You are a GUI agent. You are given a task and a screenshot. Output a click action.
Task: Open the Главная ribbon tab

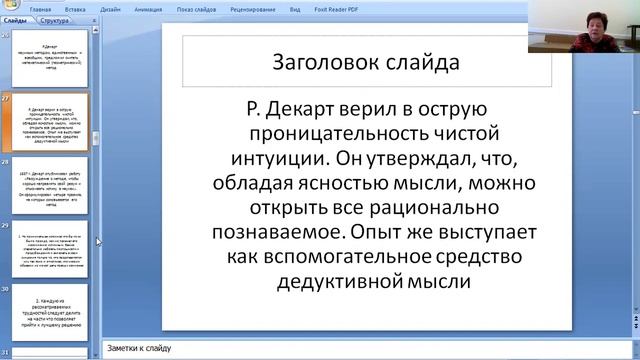click(40, 9)
